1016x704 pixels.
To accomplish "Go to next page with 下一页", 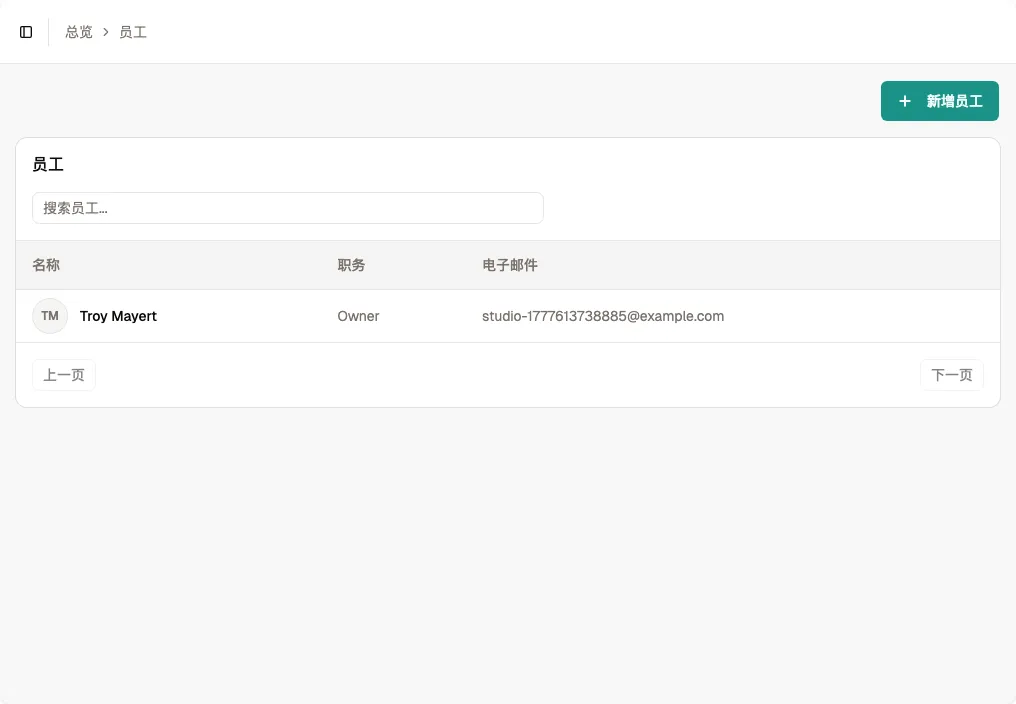I will pyautogui.click(x=952, y=375).
